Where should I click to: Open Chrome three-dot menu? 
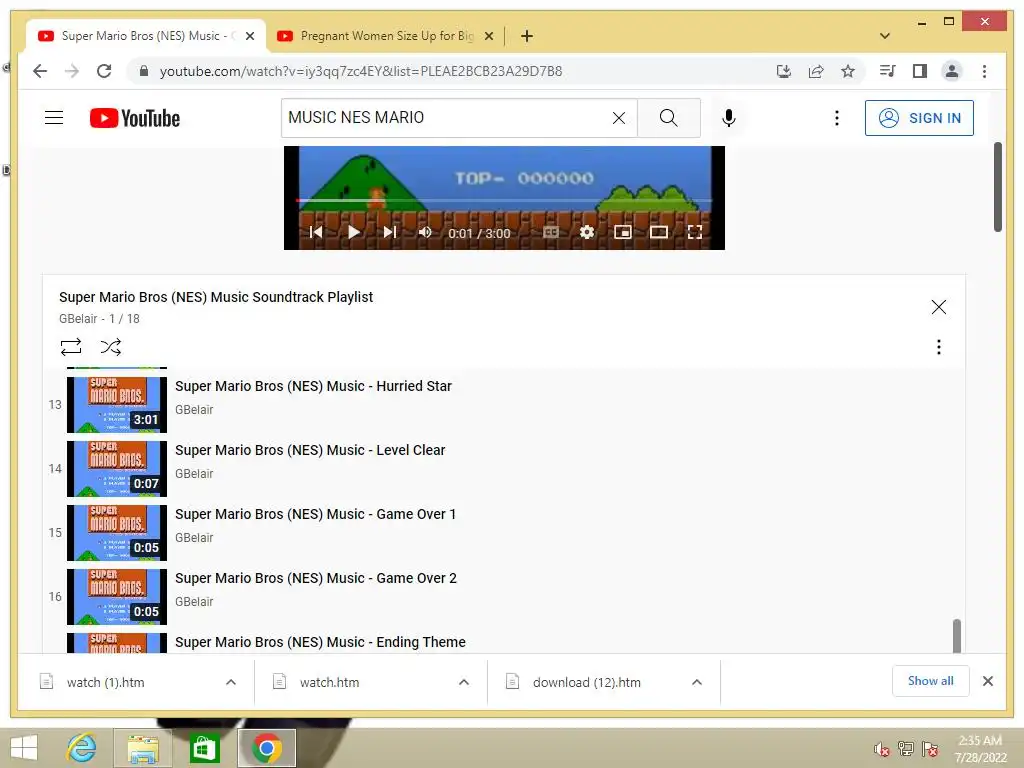coord(984,71)
